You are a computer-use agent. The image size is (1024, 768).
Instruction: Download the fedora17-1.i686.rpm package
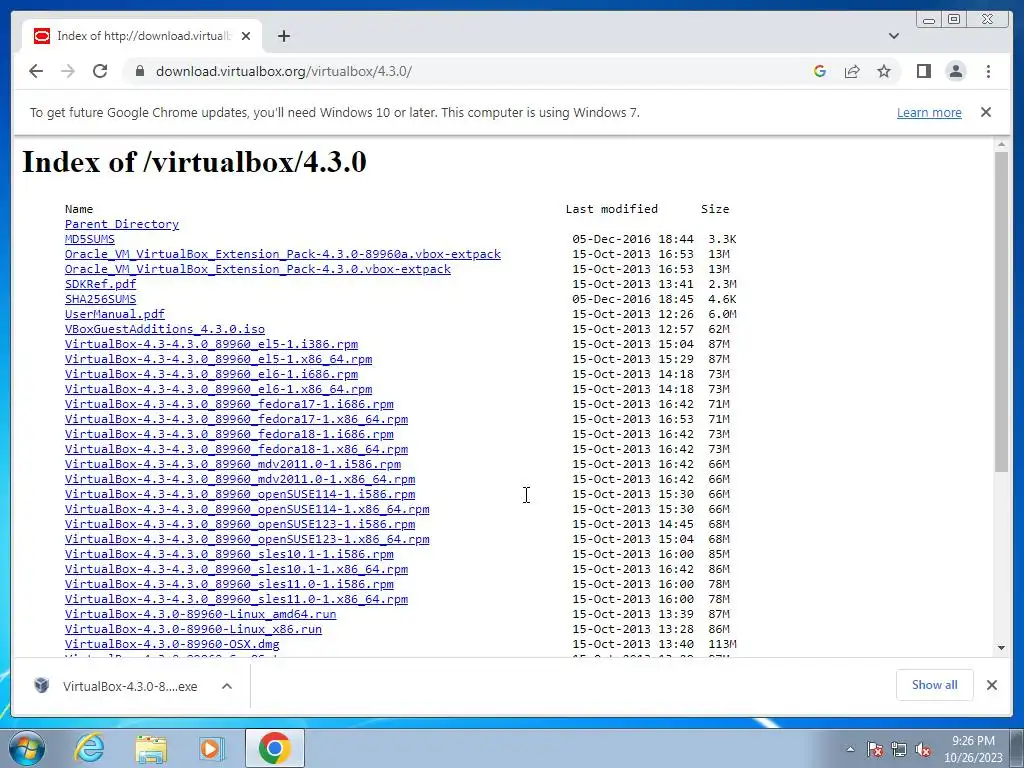click(x=229, y=404)
